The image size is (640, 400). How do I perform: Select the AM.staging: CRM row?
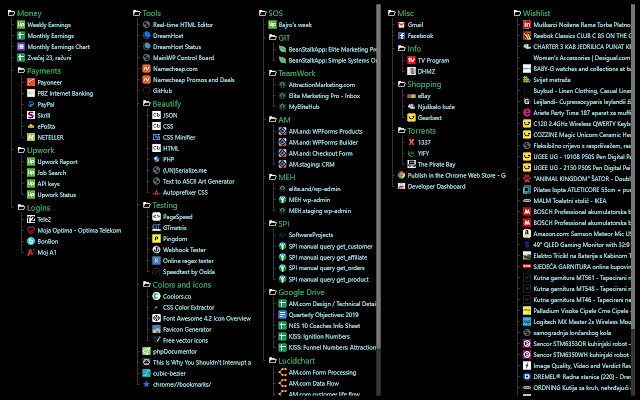[307, 164]
